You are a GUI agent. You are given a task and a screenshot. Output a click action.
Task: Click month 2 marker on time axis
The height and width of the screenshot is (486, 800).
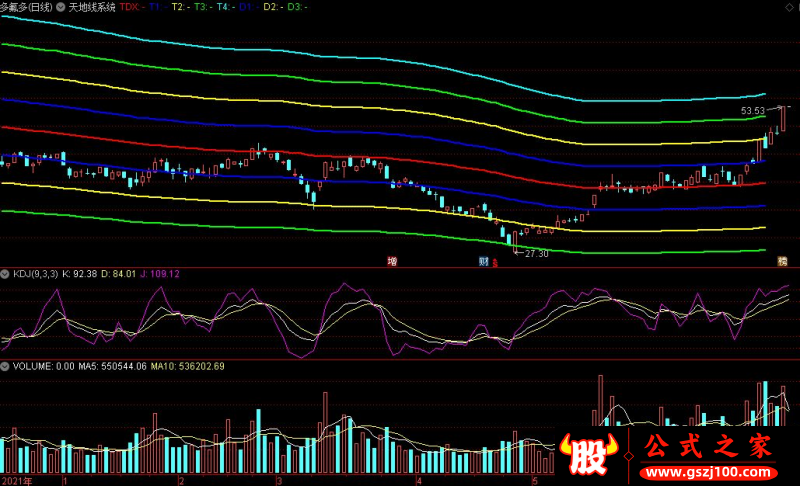click(x=182, y=481)
